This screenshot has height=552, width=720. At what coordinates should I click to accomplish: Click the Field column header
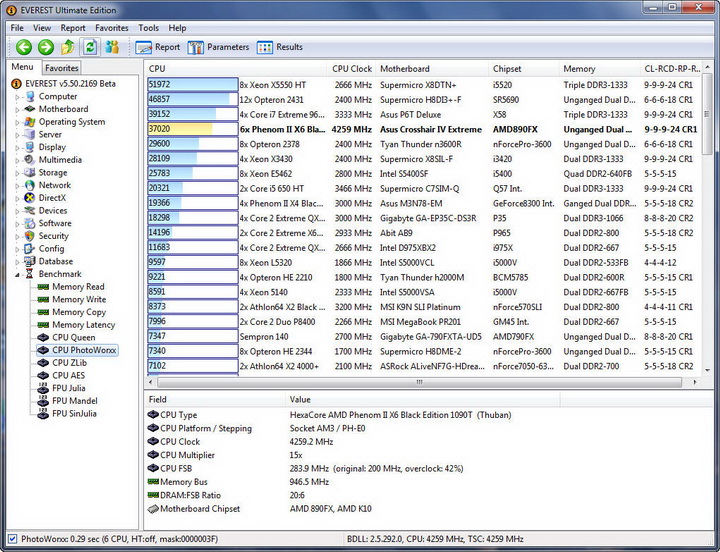tap(215, 400)
